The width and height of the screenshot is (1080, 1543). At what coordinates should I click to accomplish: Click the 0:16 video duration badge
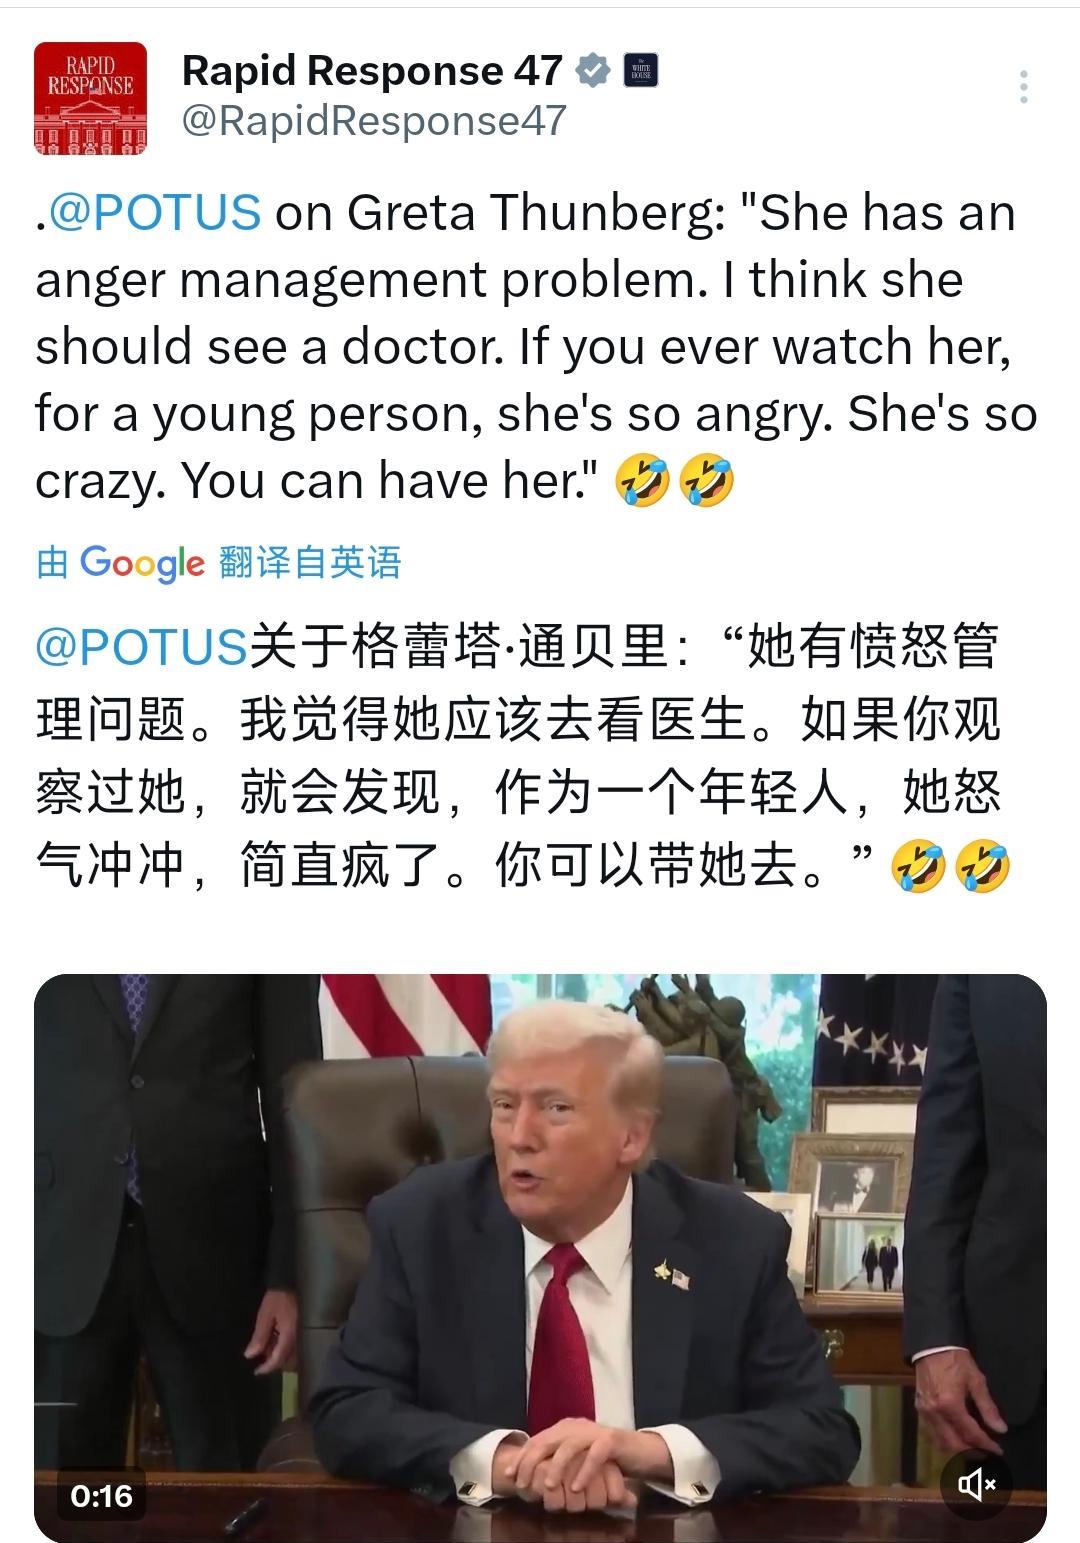(101, 1496)
